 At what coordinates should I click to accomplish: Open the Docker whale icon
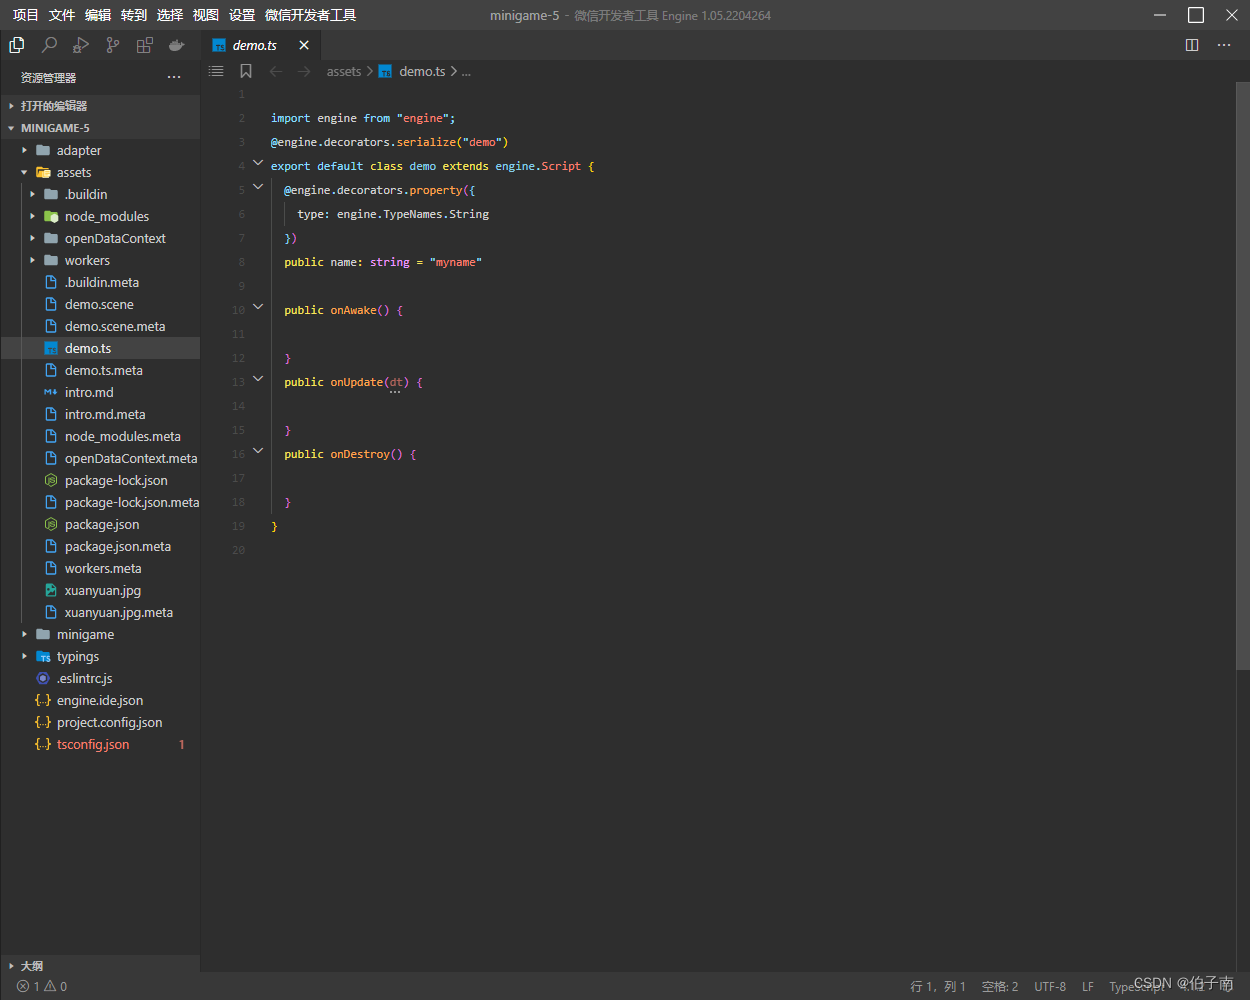point(177,45)
